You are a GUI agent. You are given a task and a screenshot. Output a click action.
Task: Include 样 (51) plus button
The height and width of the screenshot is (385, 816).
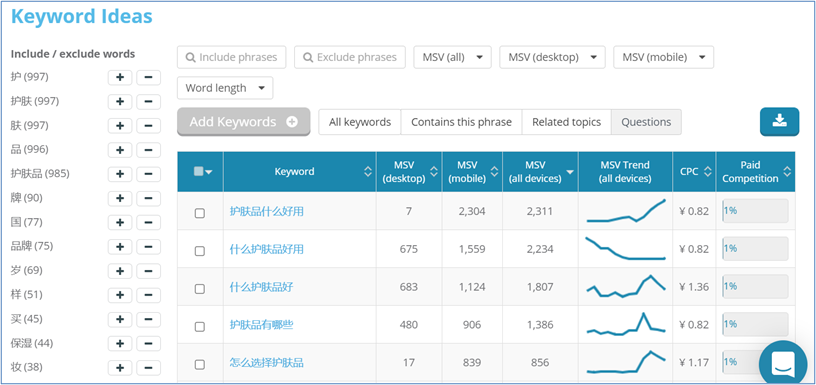120,295
